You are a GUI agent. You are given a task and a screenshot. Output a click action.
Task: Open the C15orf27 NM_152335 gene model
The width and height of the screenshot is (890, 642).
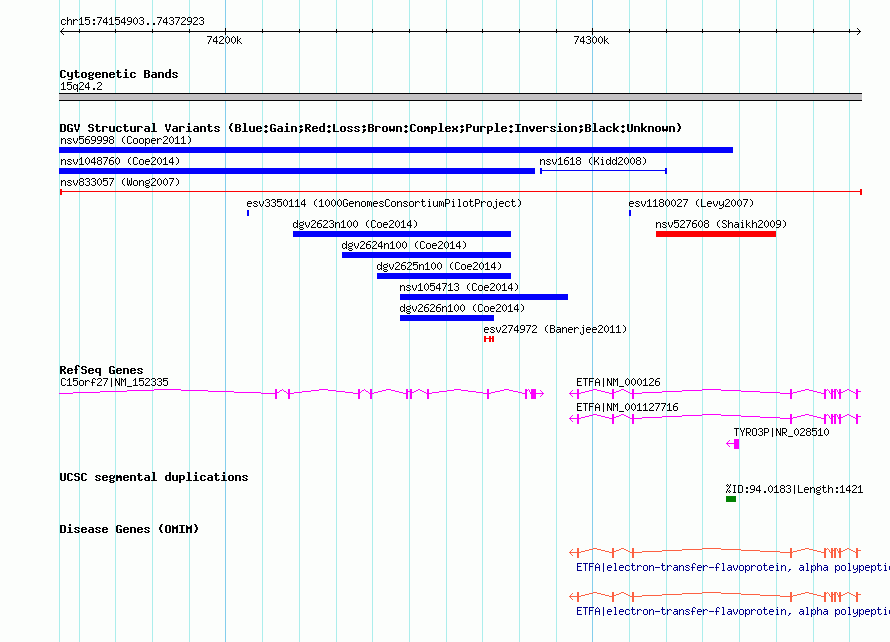click(x=301, y=393)
